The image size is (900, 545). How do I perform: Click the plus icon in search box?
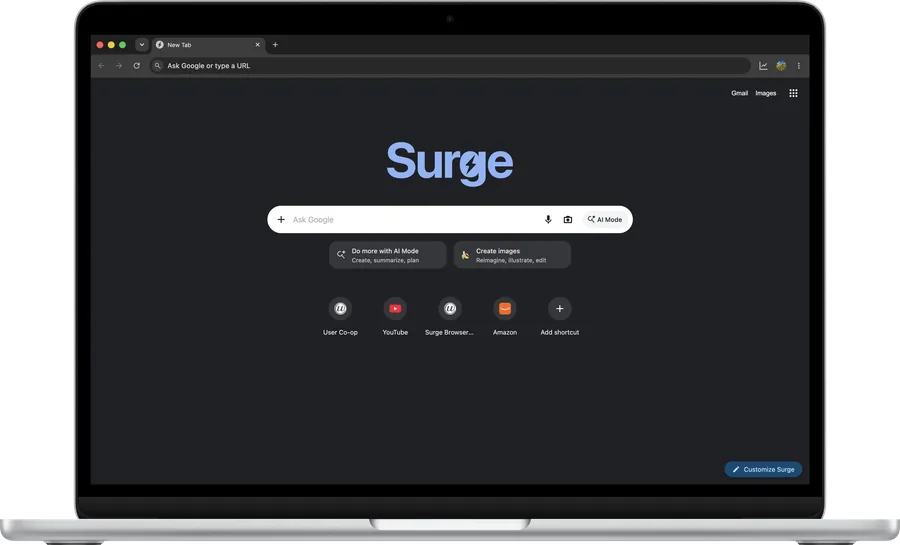281,220
